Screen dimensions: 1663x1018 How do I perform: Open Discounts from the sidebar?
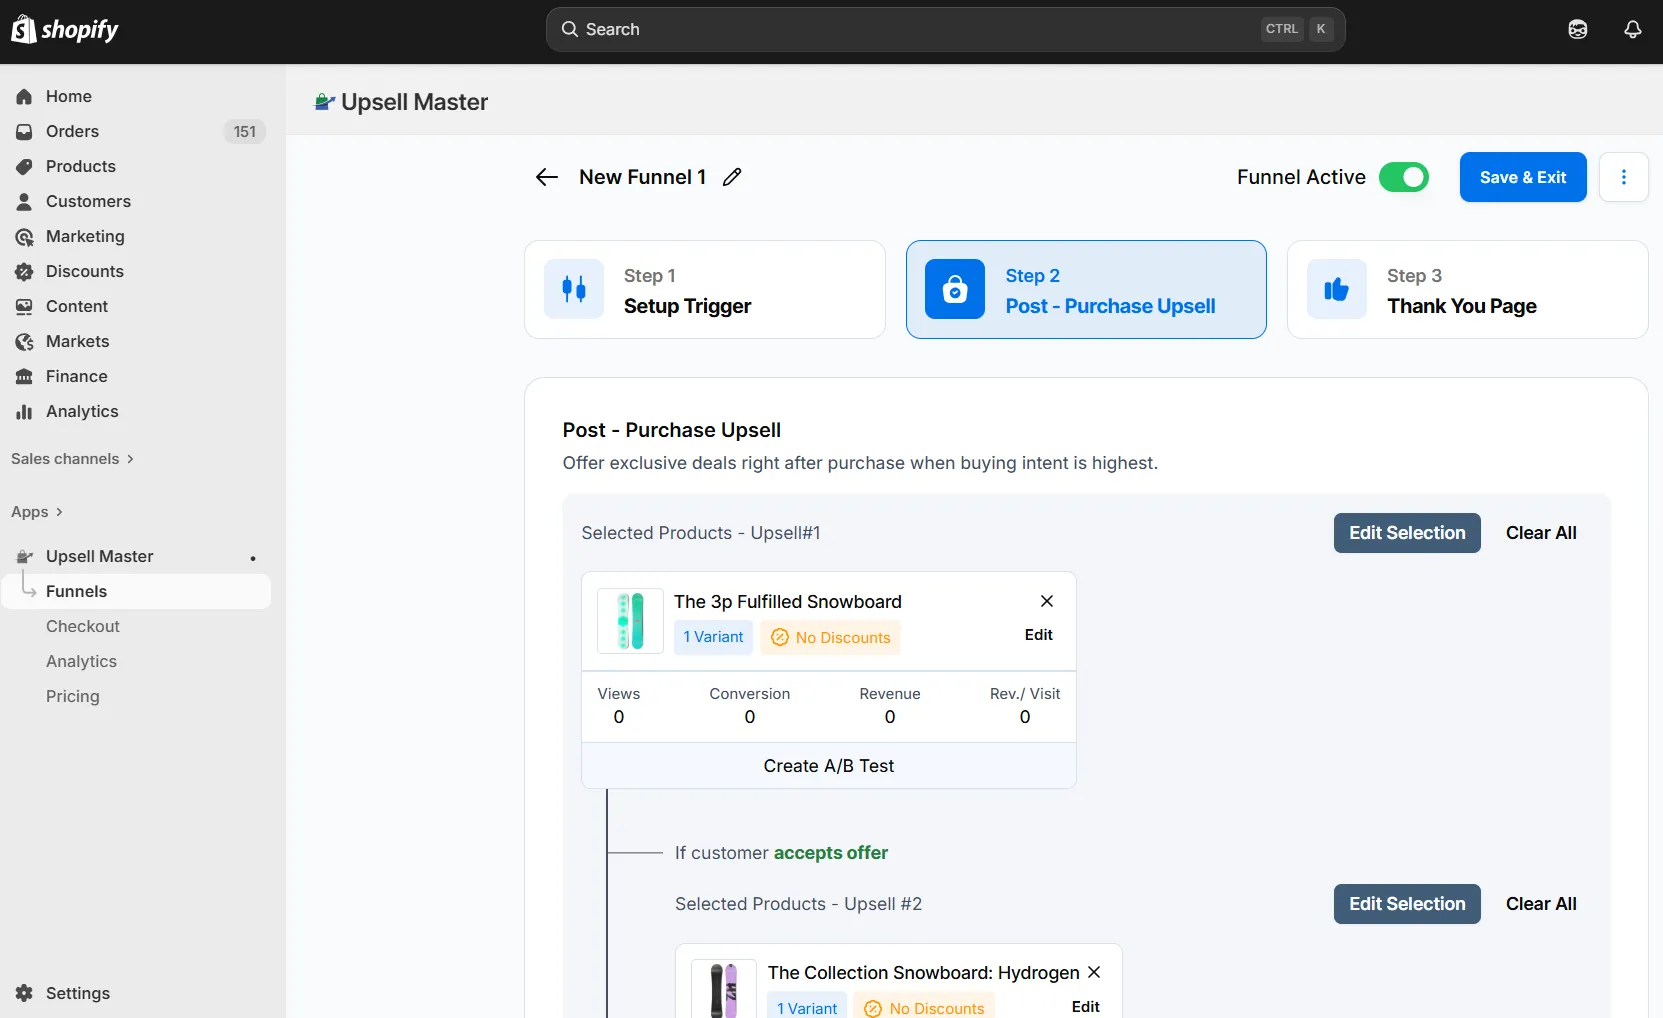(84, 271)
